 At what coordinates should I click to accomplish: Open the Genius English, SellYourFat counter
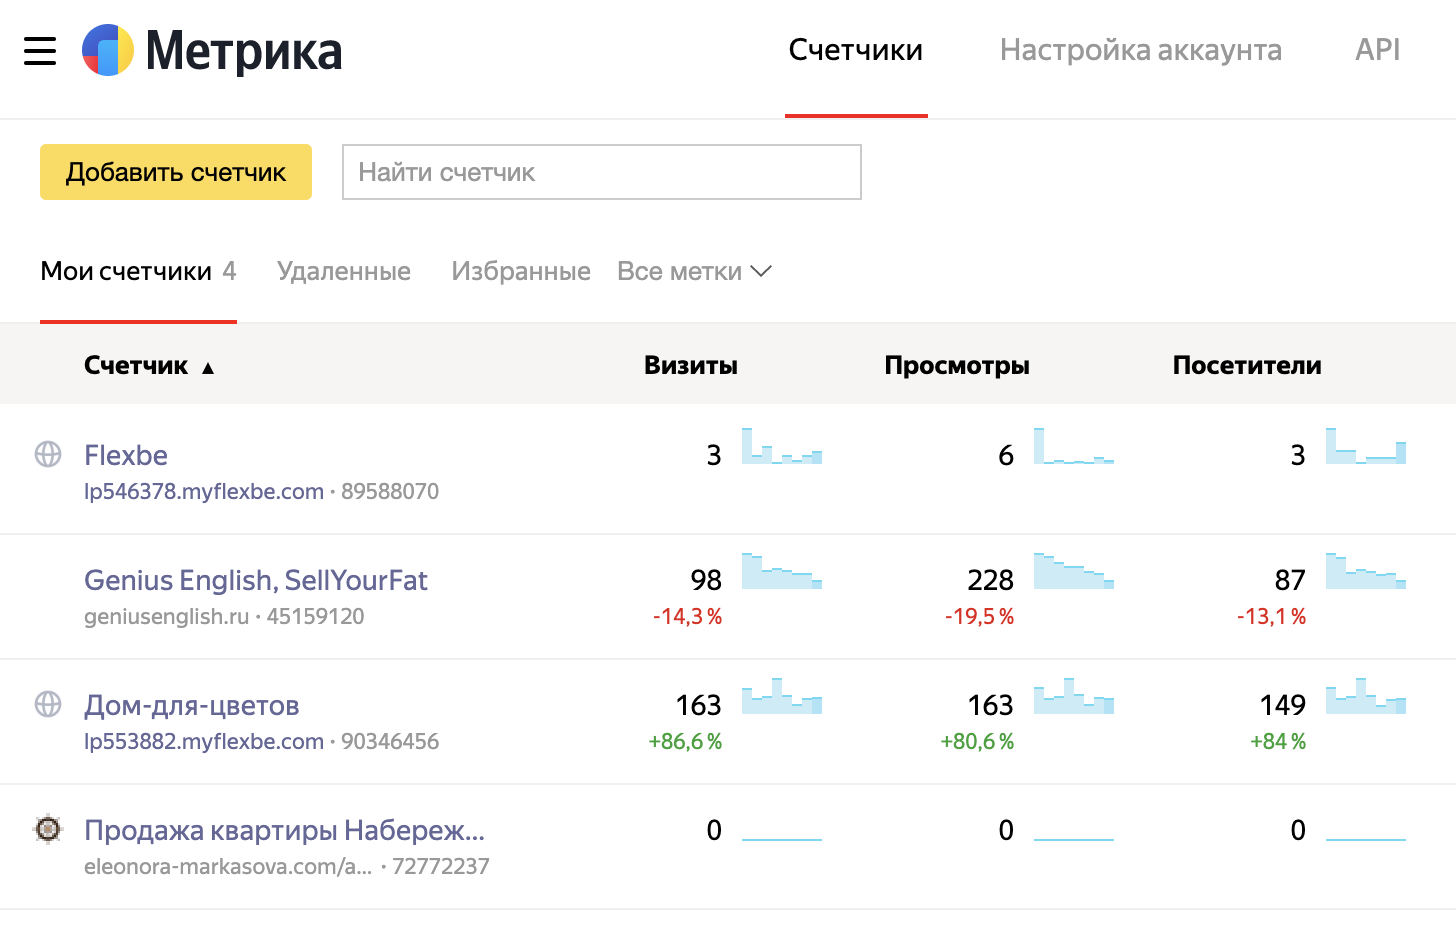coord(256,580)
